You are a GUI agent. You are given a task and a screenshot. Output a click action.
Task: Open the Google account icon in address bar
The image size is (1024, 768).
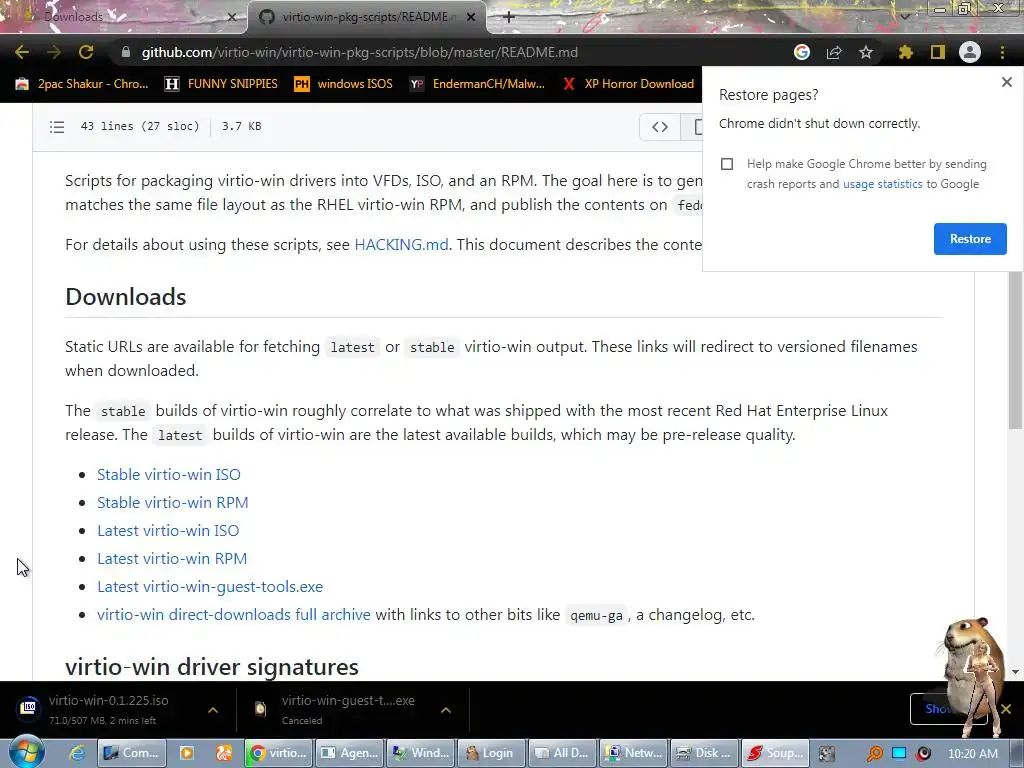pyautogui.click(x=802, y=52)
